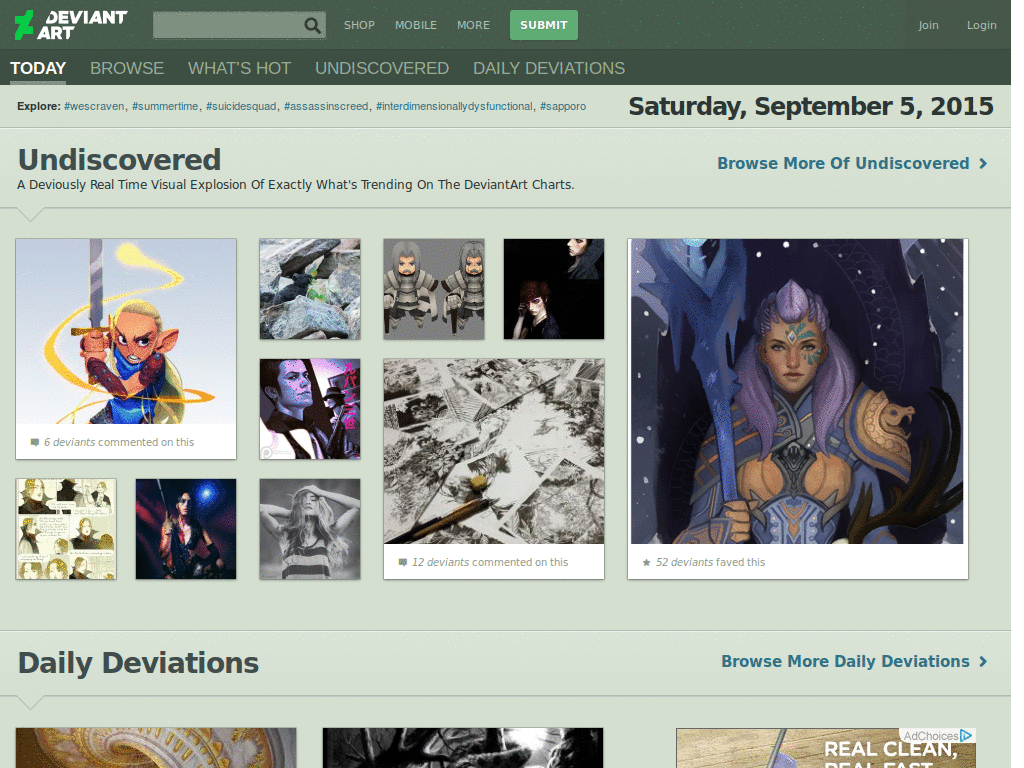
Task: Click '12 deviants commented on this' text
Action: pyautogui.click(x=490, y=562)
